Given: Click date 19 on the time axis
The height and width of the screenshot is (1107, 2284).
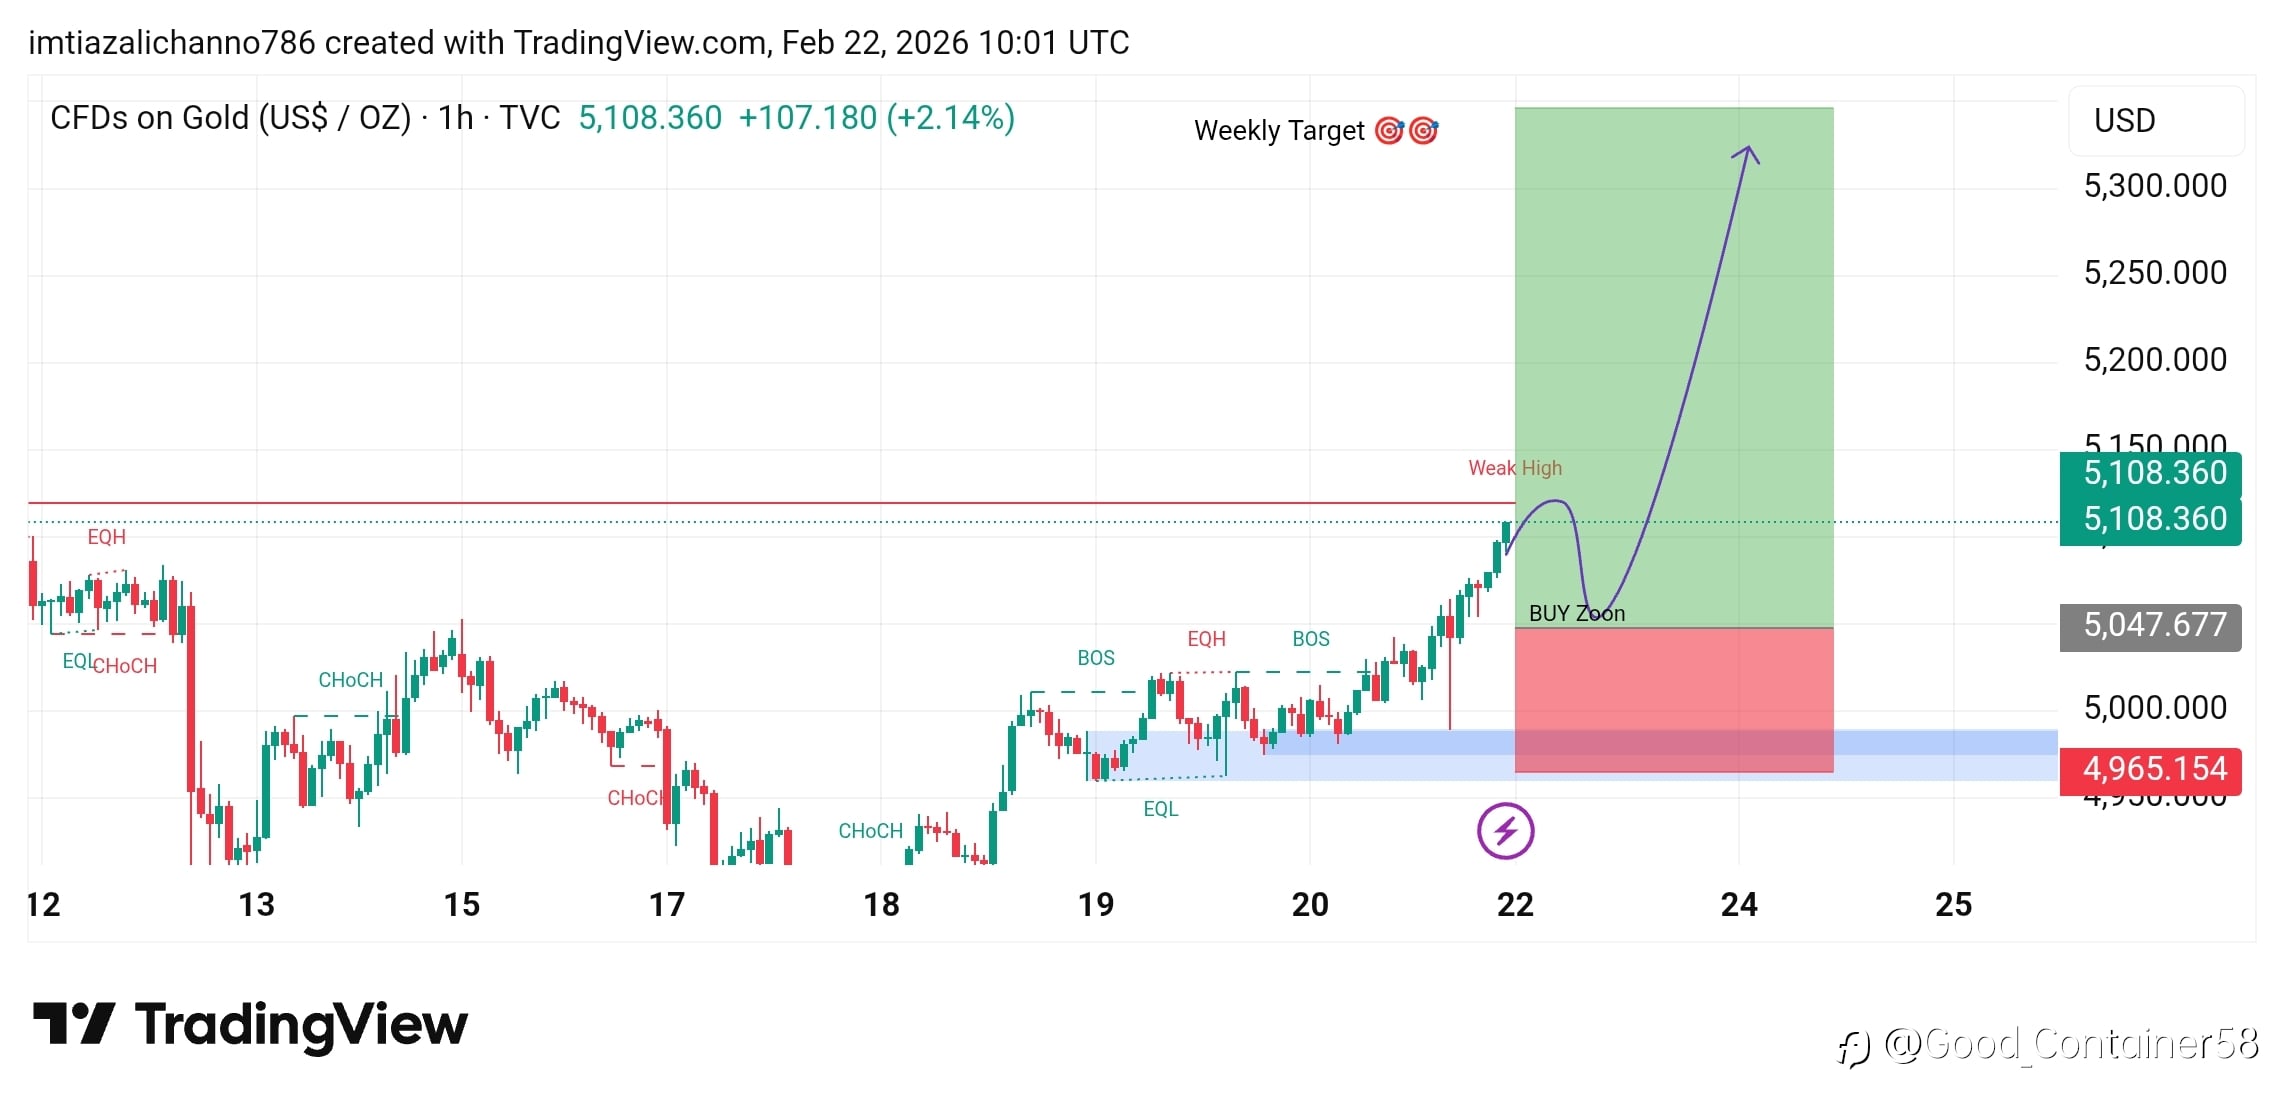Looking at the screenshot, I should [x=1095, y=905].
